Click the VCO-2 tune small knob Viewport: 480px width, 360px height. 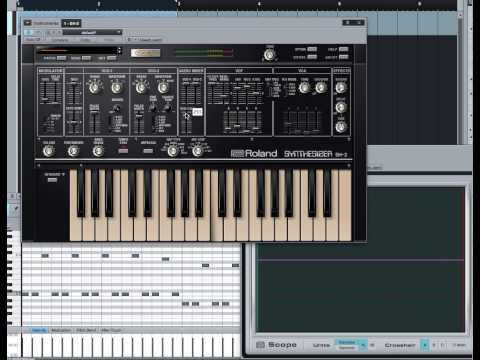click(153, 107)
